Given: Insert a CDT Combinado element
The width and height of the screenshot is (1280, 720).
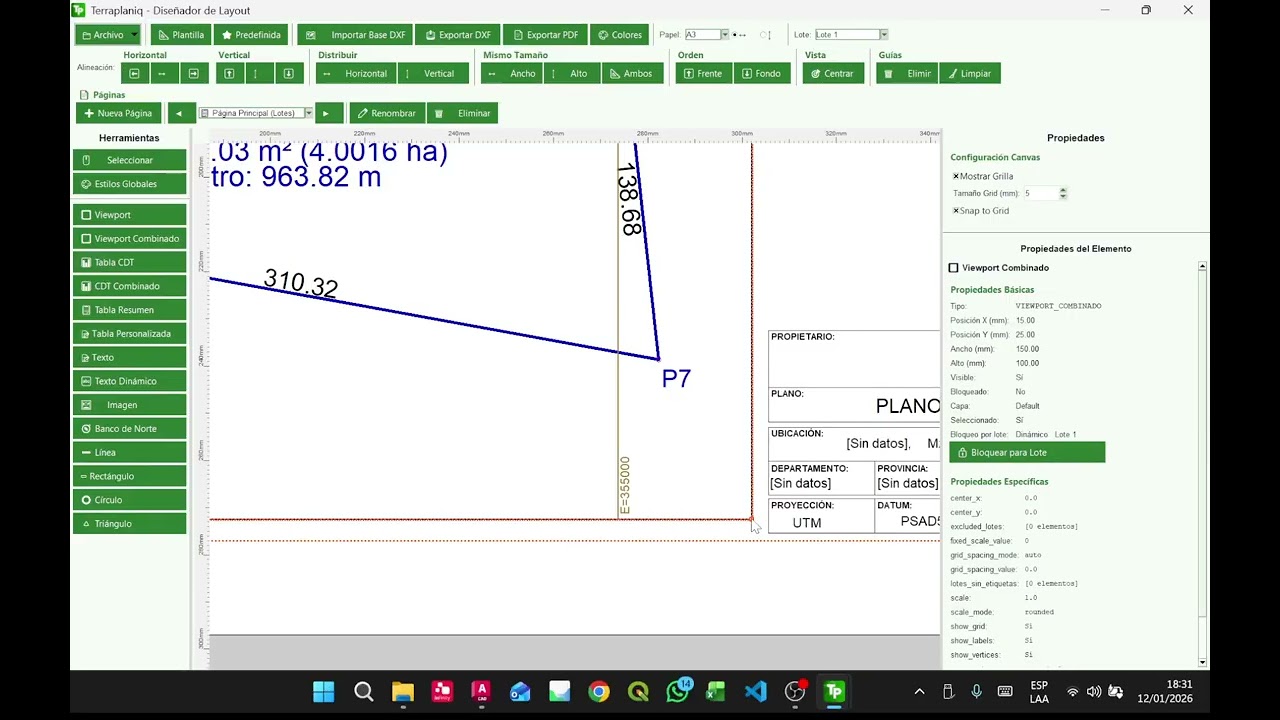Looking at the screenshot, I should click(x=129, y=286).
